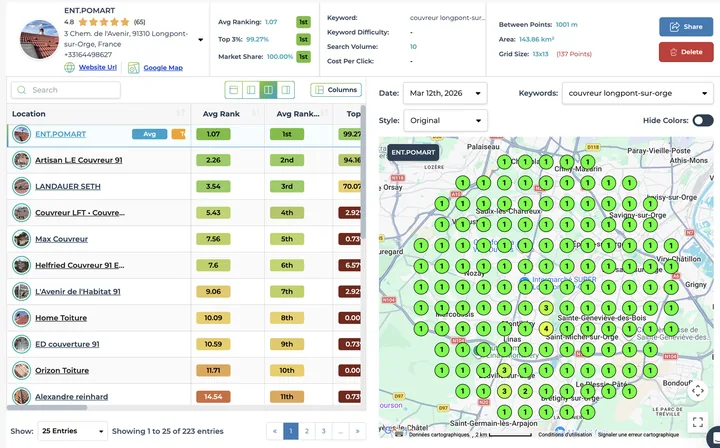Go to the previous page arrow
720x448 pixels.
tap(275, 431)
